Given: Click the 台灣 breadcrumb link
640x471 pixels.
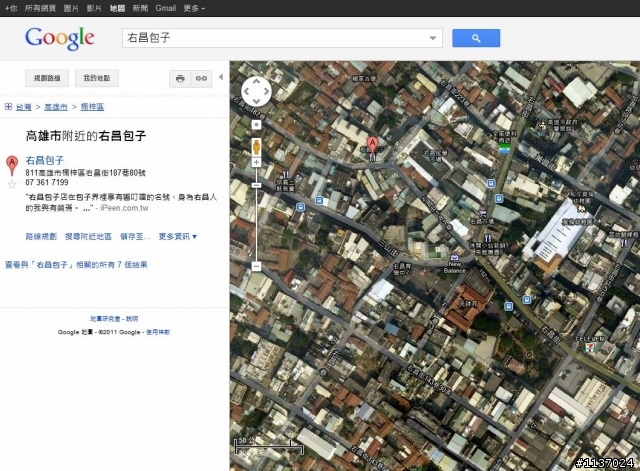Looking at the screenshot, I should (24, 107).
